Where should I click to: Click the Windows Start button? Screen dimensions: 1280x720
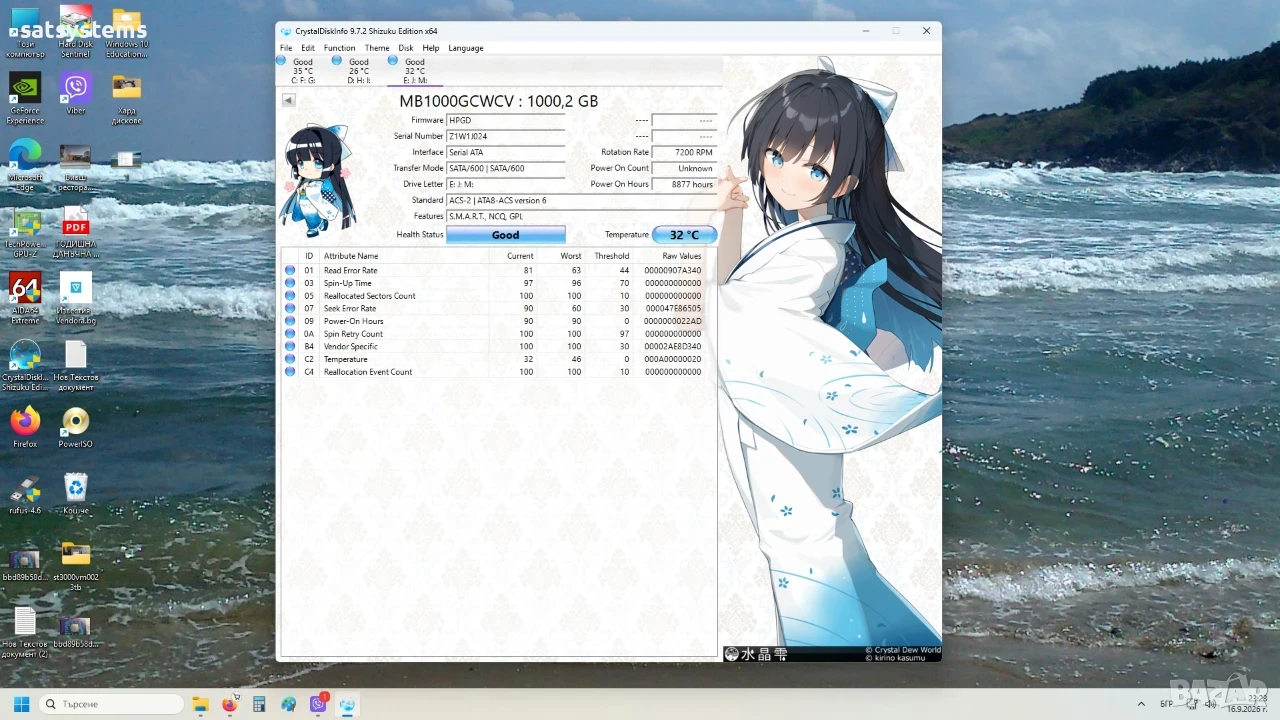point(21,704)
